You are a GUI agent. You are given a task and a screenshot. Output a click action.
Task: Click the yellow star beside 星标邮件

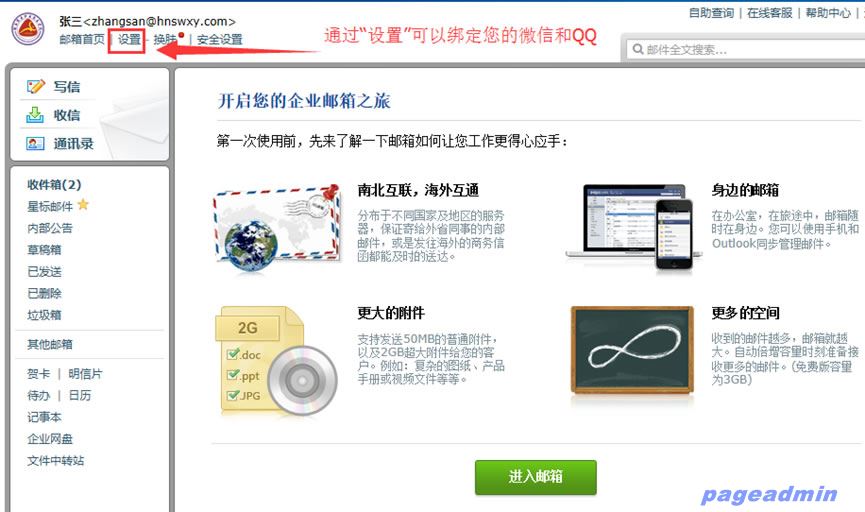83,205
